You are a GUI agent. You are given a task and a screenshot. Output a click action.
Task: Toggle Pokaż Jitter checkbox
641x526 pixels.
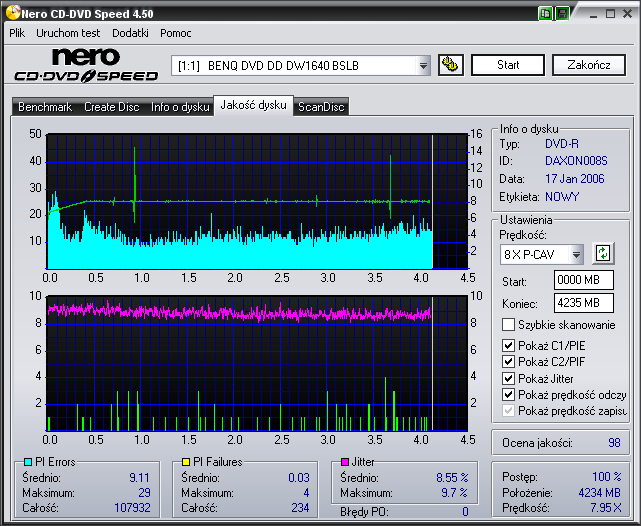[508, 378]
